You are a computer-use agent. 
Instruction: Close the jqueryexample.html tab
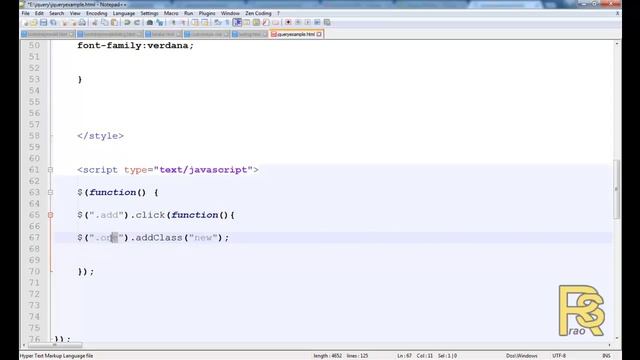tap(319, 34)
